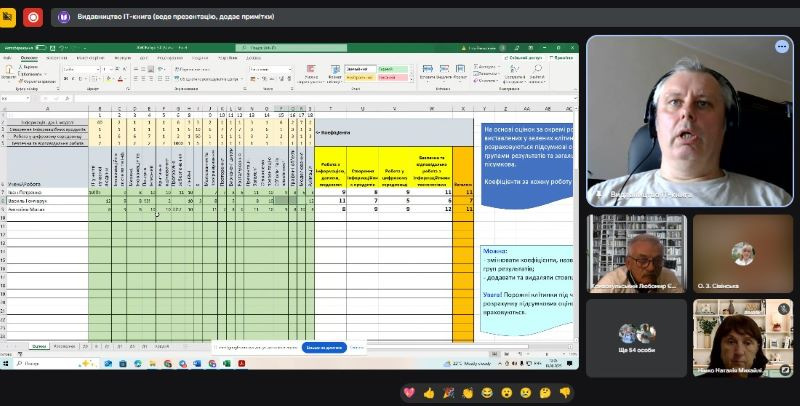Click the increase font size icon
The width and height of the screenshot is (800, 406).
[x=117, y=69]
